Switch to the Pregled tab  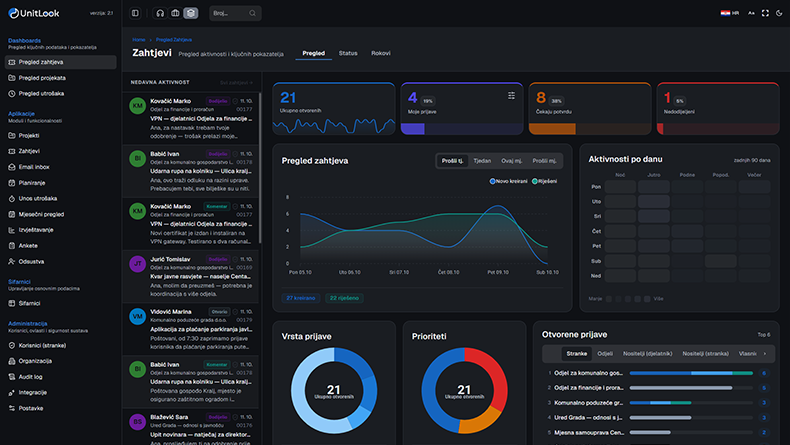point(313,53)
